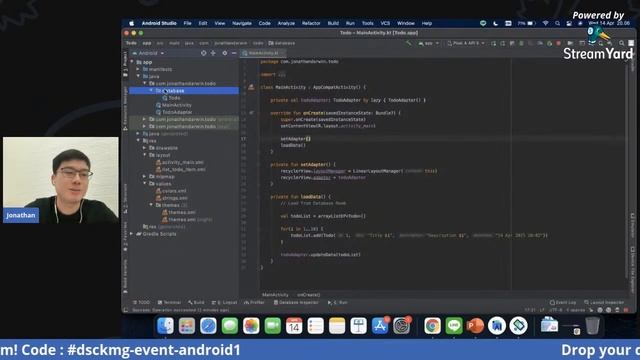Open Finder from the Dock
Image resolution: width=640 pixels, height=360 pixels.
pos(165,326)
